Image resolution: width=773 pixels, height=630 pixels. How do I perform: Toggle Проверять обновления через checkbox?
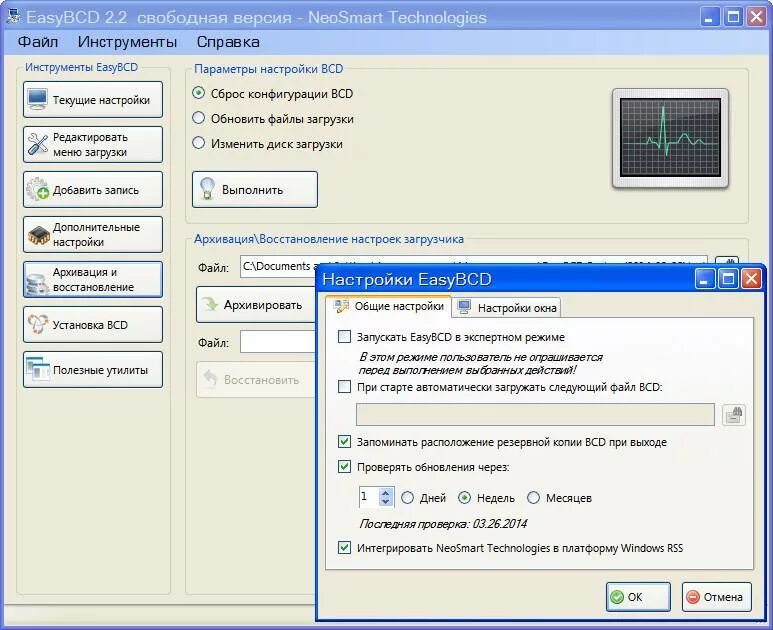pos(344,466)
